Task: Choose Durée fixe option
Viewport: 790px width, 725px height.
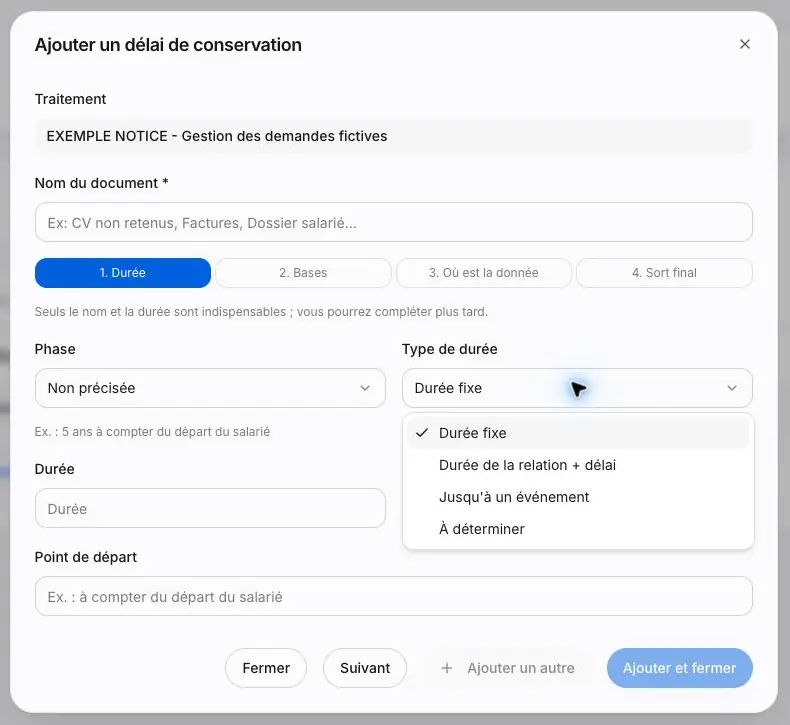Action: click(x=578, y=433)
